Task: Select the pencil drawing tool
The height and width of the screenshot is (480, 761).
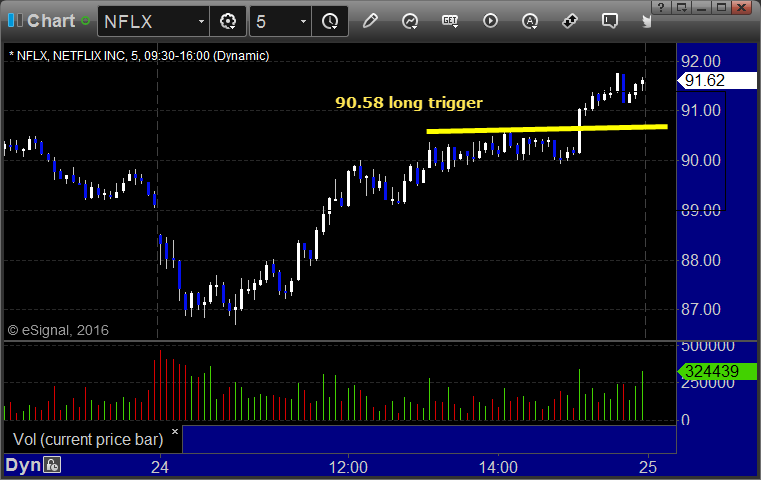Action: pyautogui.click(x=370, y=21)
